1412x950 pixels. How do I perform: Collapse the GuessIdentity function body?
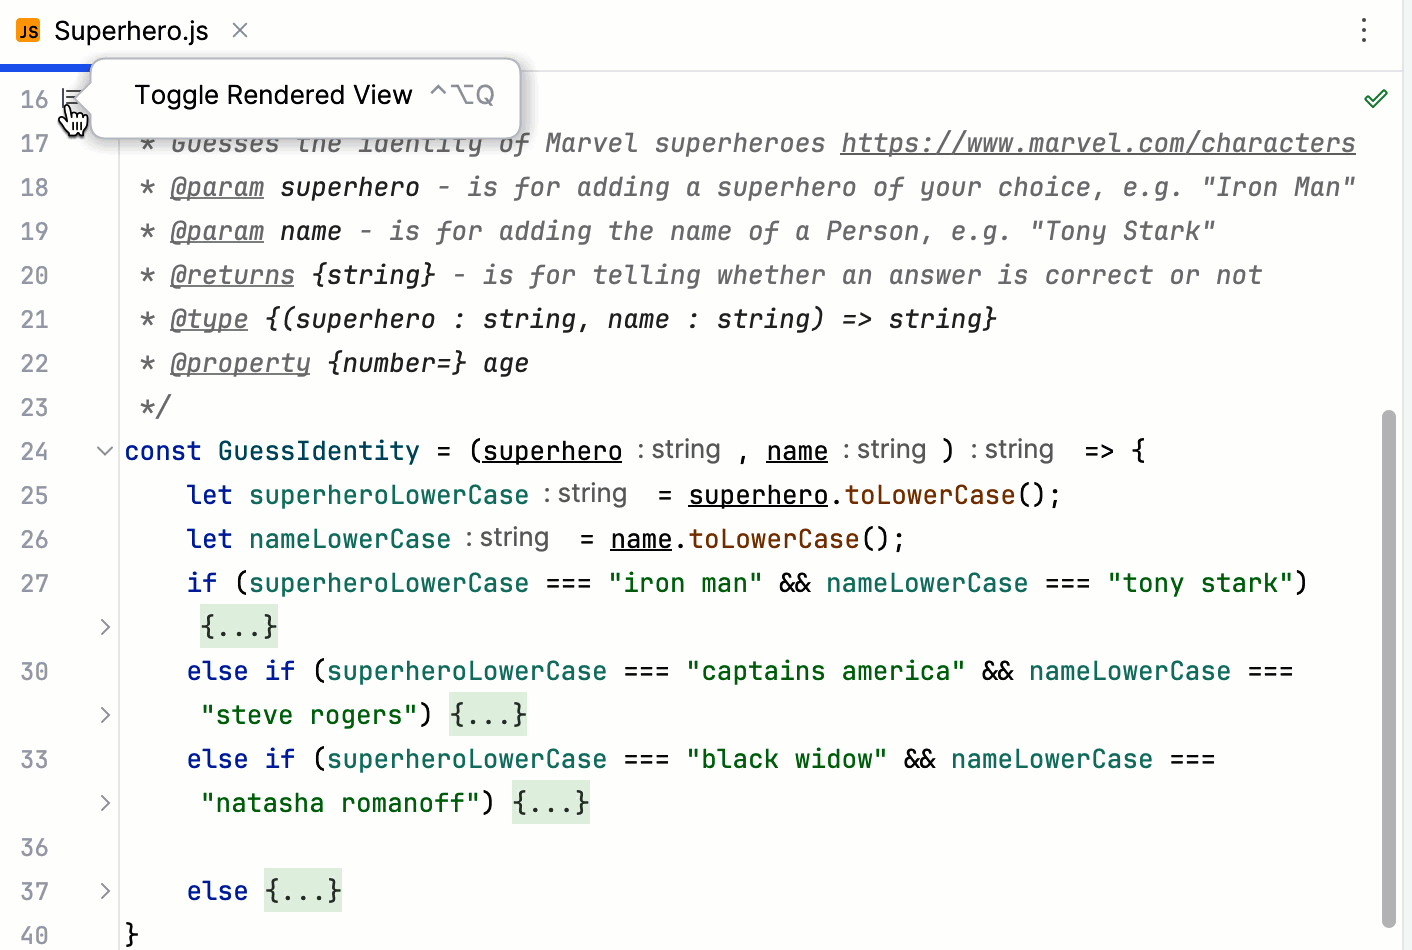[x=104, y=451]
